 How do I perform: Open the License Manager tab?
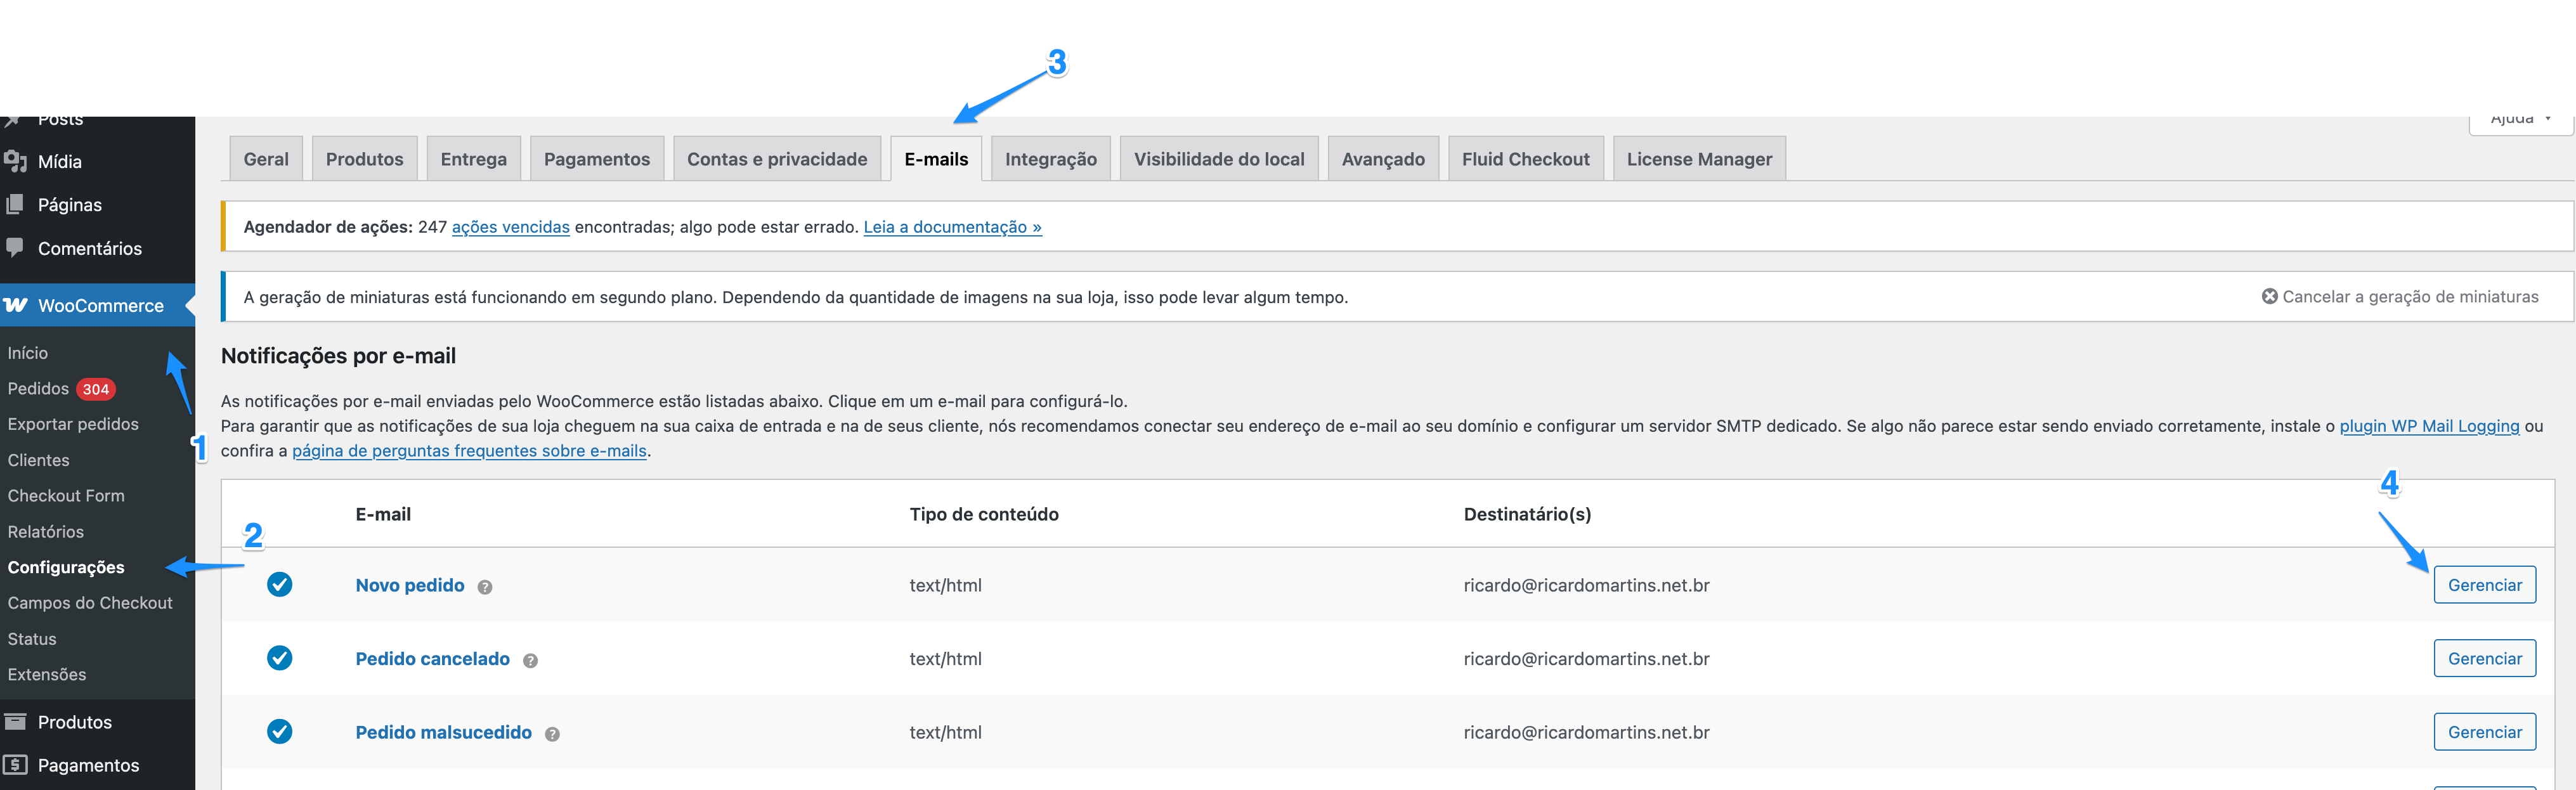(1699, 158)
